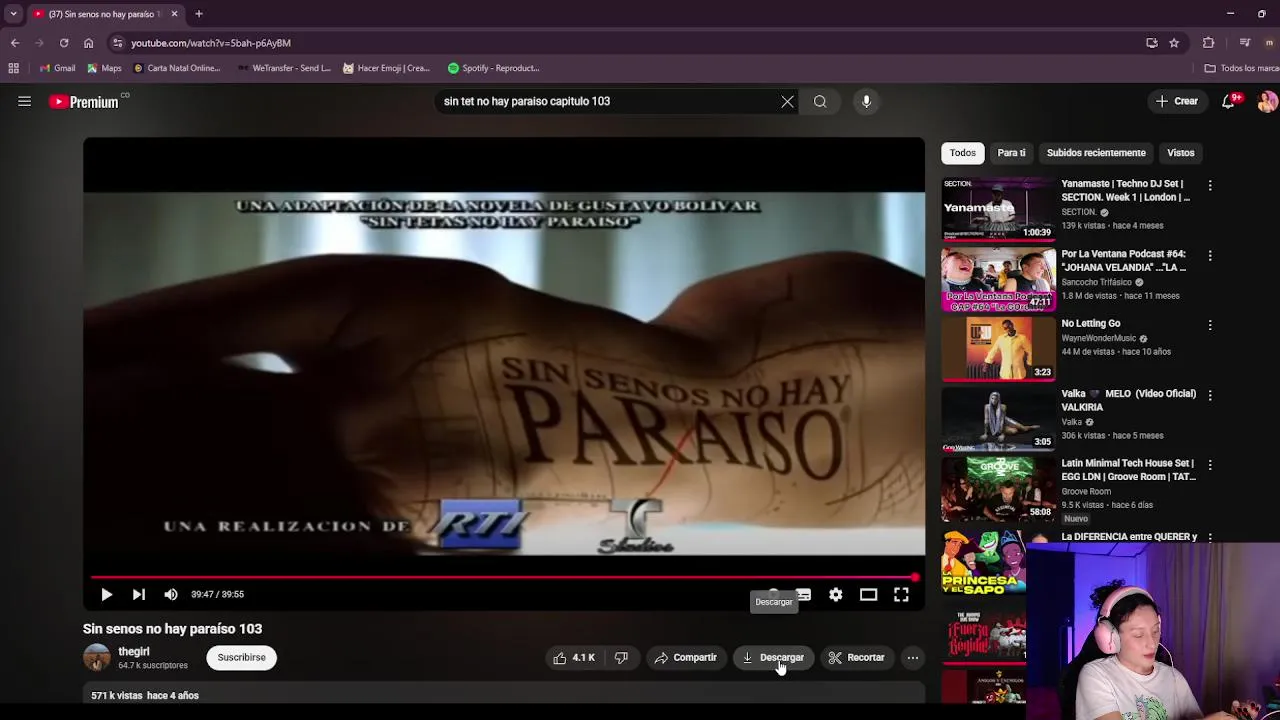
Task: Play the video
Action: (x=106, y=594)
